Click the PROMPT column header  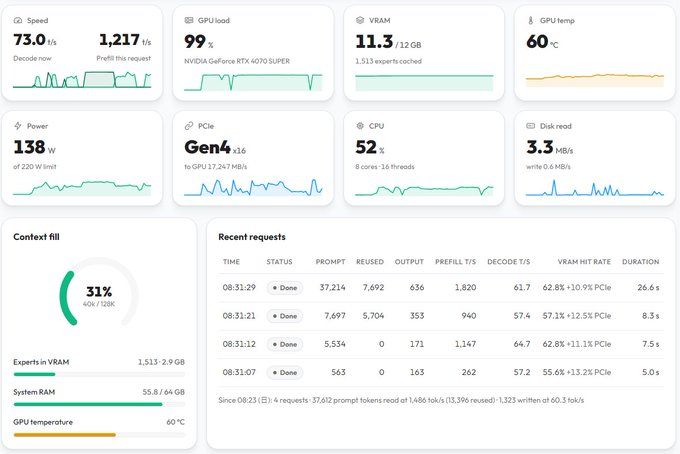pos(330,261)
